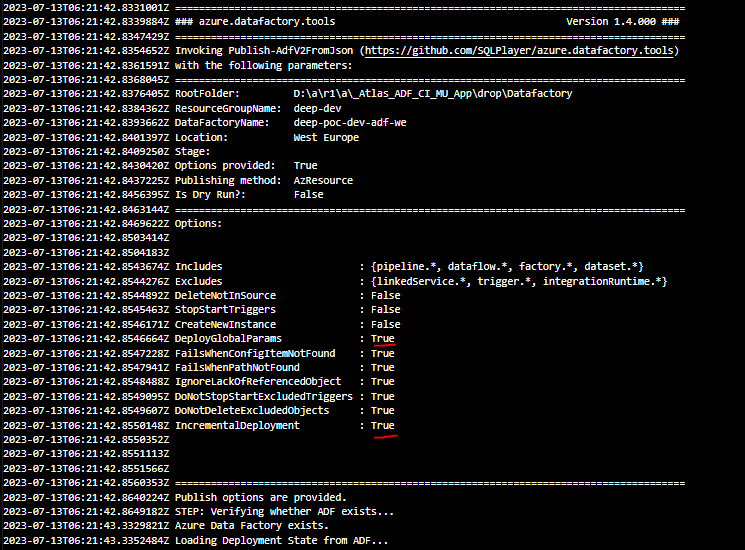Click timestamp 2023-07-13T06:21:42.8640224Z
Screen dimensions: 745x550
pos(86,497)
